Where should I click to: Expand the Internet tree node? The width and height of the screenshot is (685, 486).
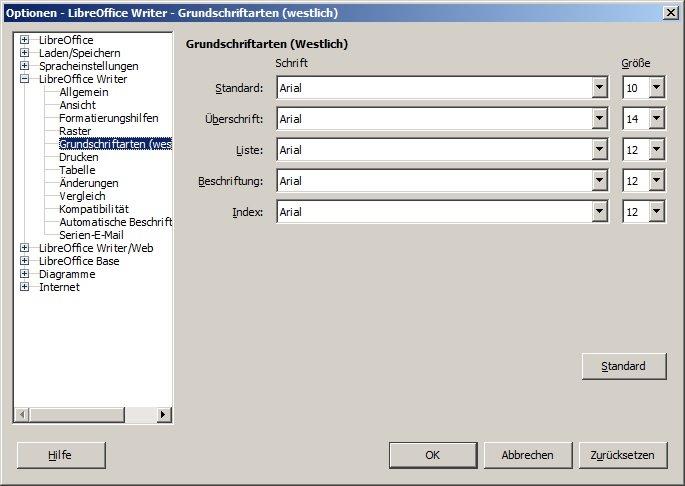click(24, 287)
